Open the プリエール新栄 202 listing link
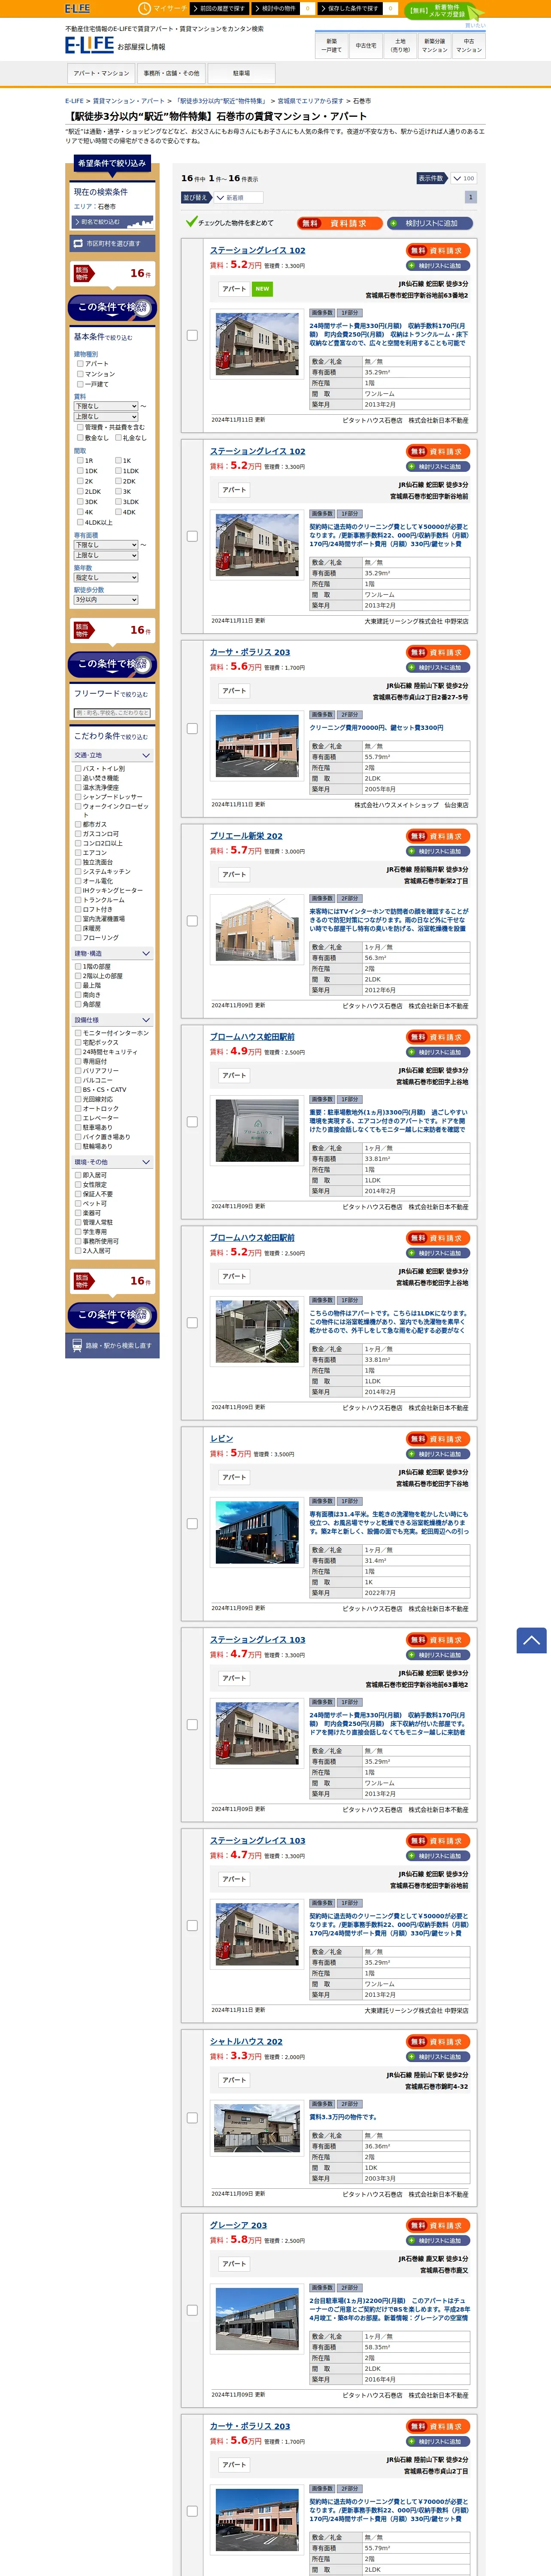Viewport: 551px width, 2576px height. pyautogui.click(x=246, y=836)
